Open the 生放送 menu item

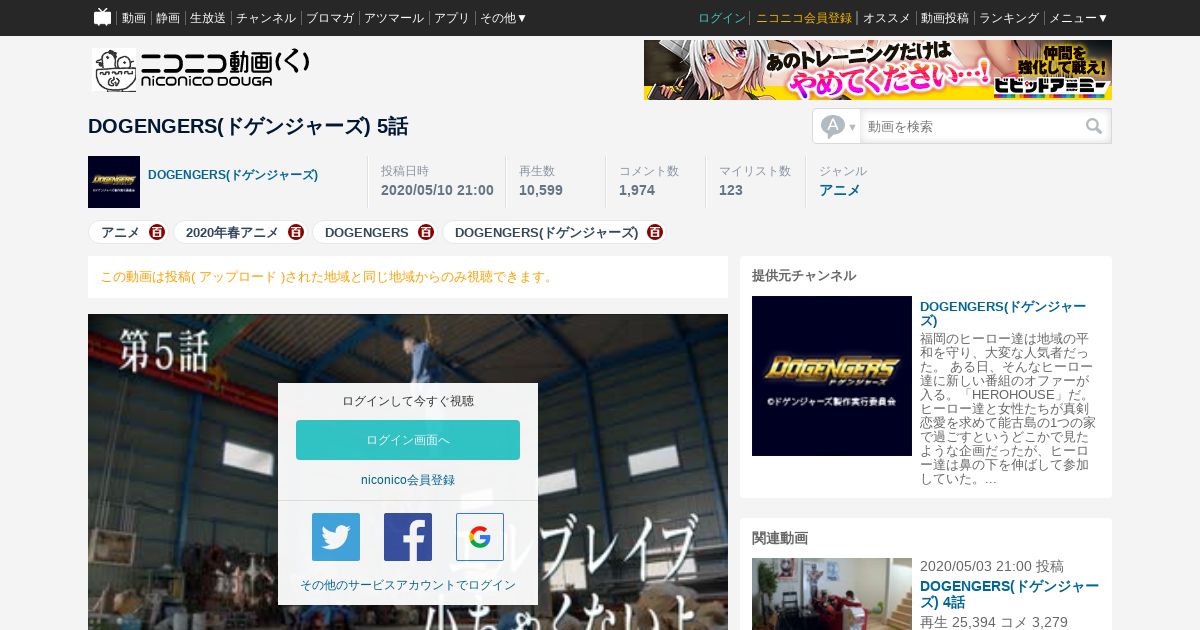(x=208, y=18)
